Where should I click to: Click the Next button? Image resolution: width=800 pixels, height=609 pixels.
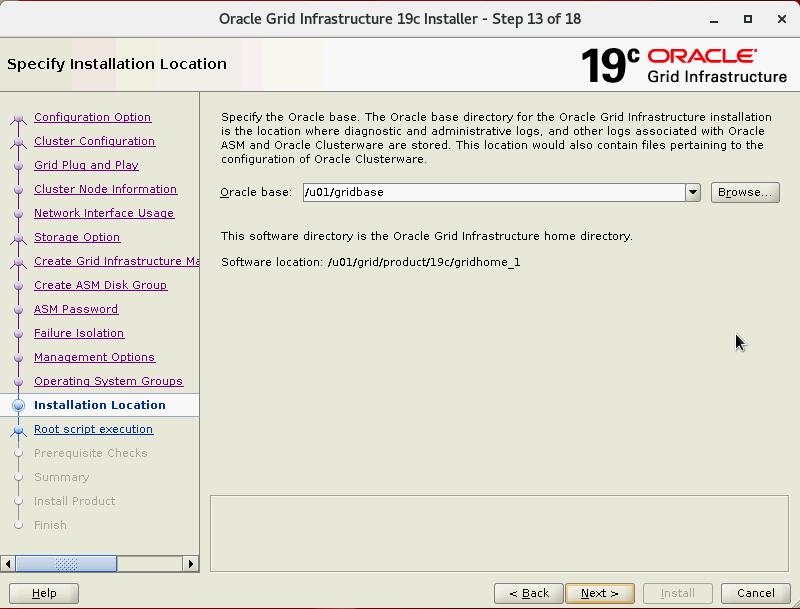pos(599,593)
